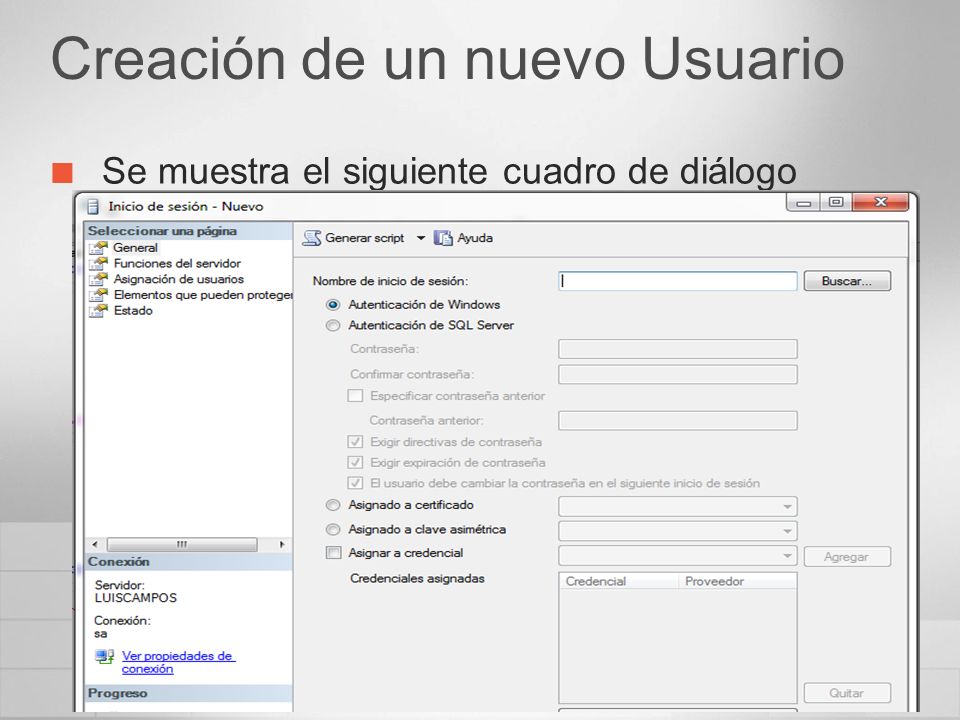960x720 pixels.
Task: Select Autenticación de Windows radio button
Action: 332,305
